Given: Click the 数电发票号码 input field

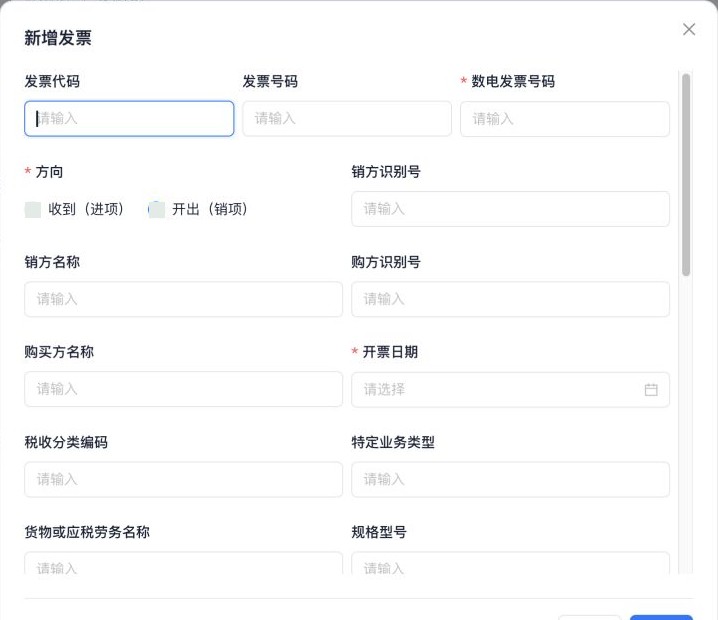Looking at the screenshot, I should point(565,119).
